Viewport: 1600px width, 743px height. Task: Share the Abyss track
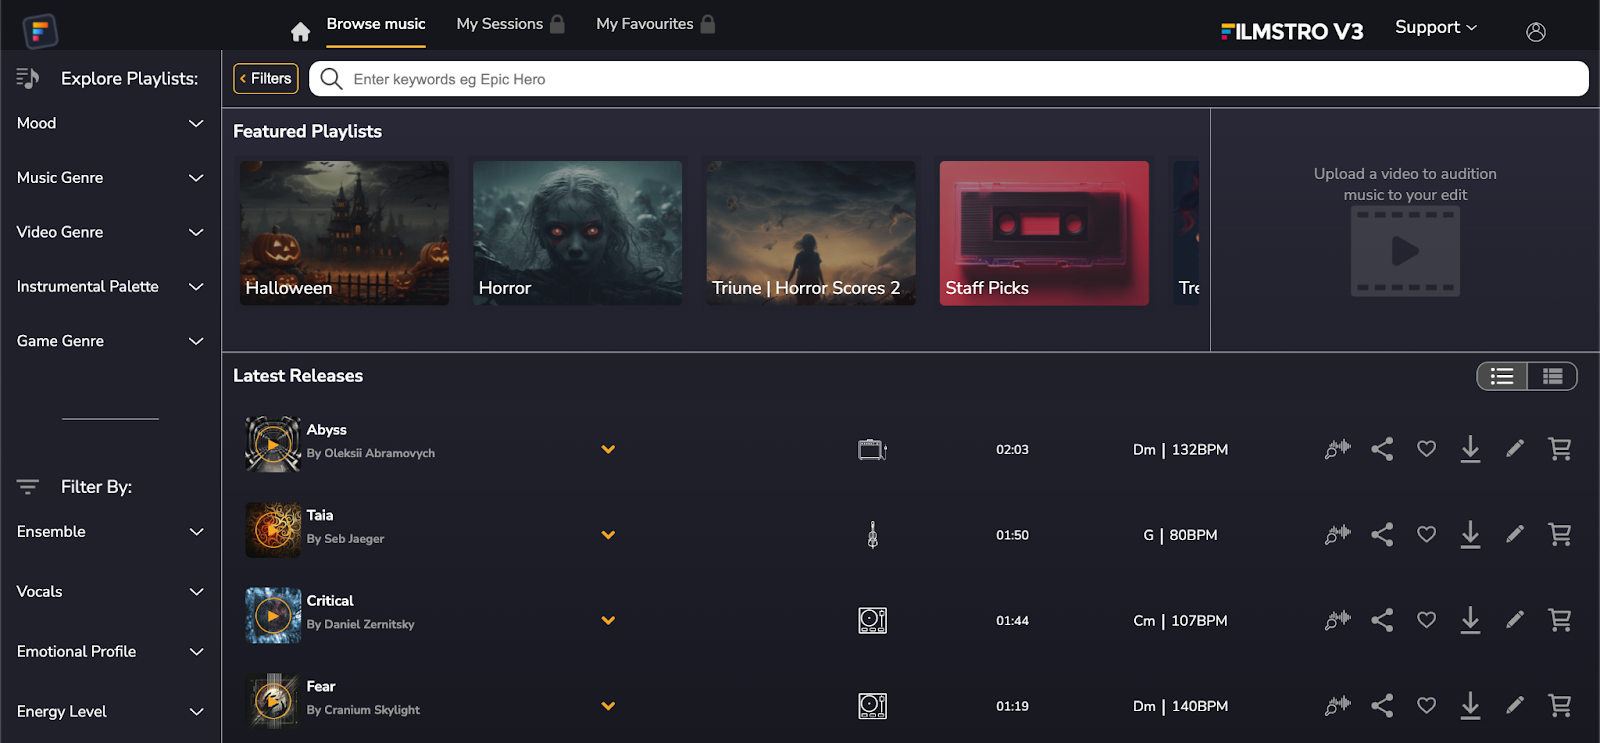click(1382, 449)
